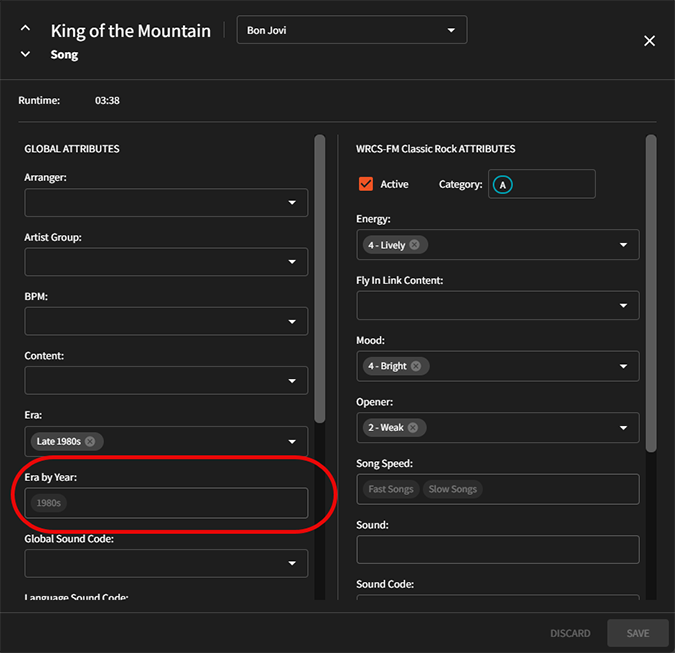Click the category A circle icon
Image resolution: width=675 pixels, height=653 pixels.
point(502,185)
